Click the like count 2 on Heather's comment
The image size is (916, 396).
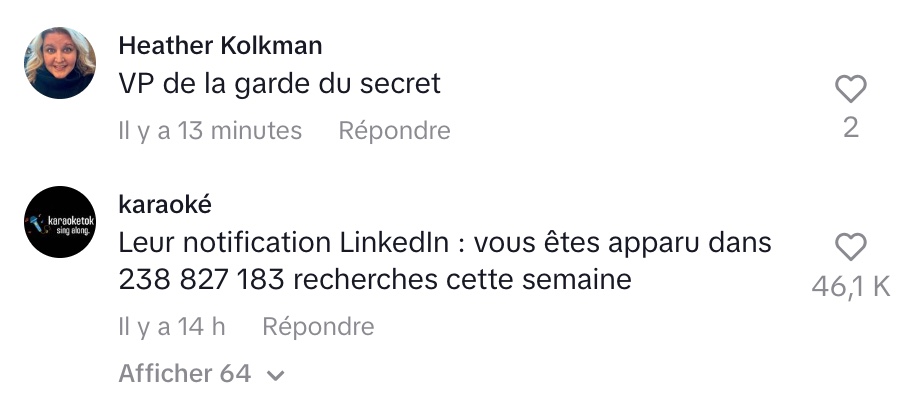tap(851, 127)
